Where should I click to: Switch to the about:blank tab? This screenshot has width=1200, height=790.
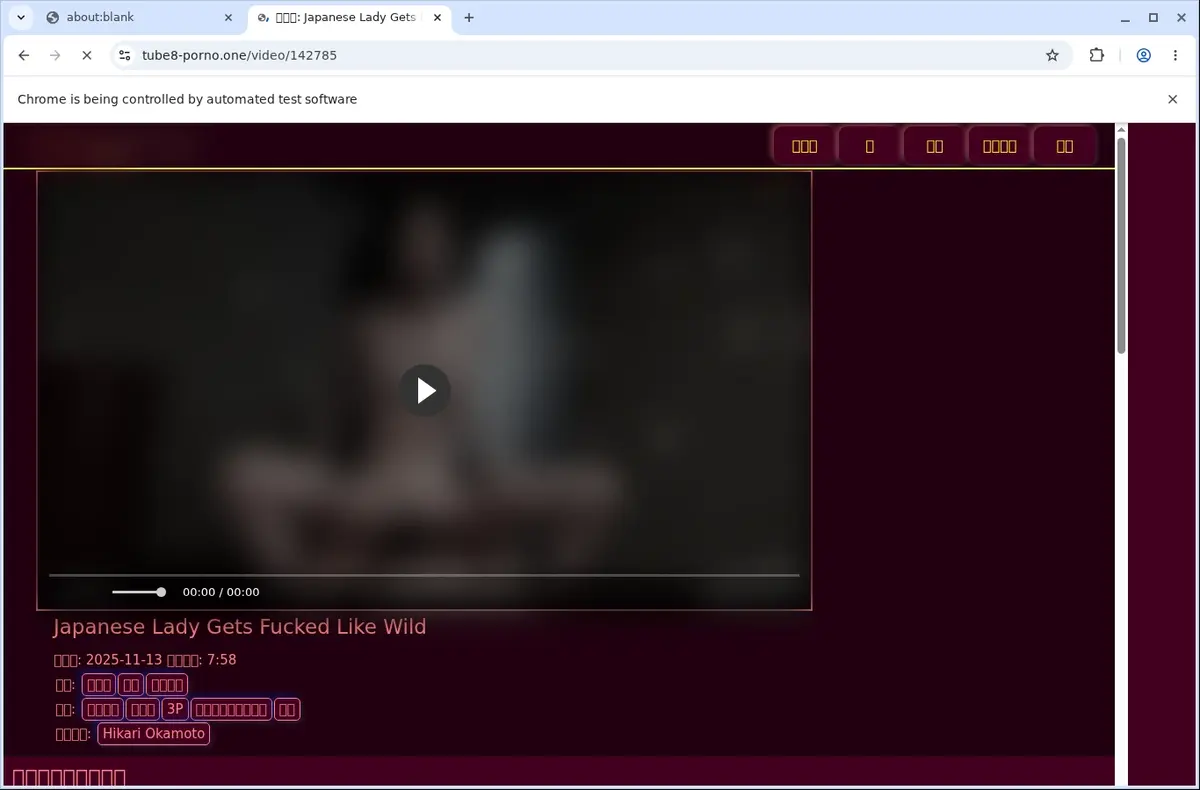tap(139, 17)
